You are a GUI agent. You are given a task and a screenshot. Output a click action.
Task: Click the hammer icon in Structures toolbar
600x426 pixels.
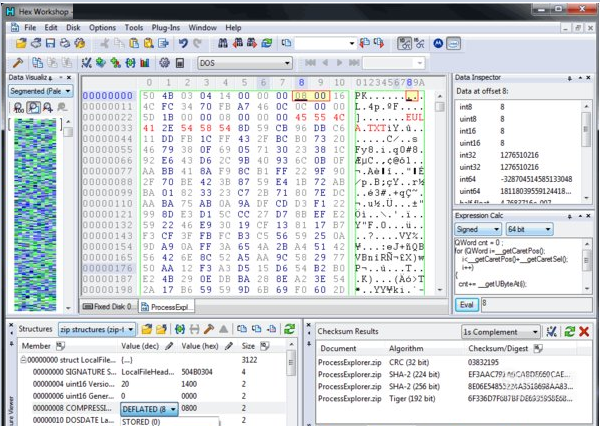coord(209,329)
